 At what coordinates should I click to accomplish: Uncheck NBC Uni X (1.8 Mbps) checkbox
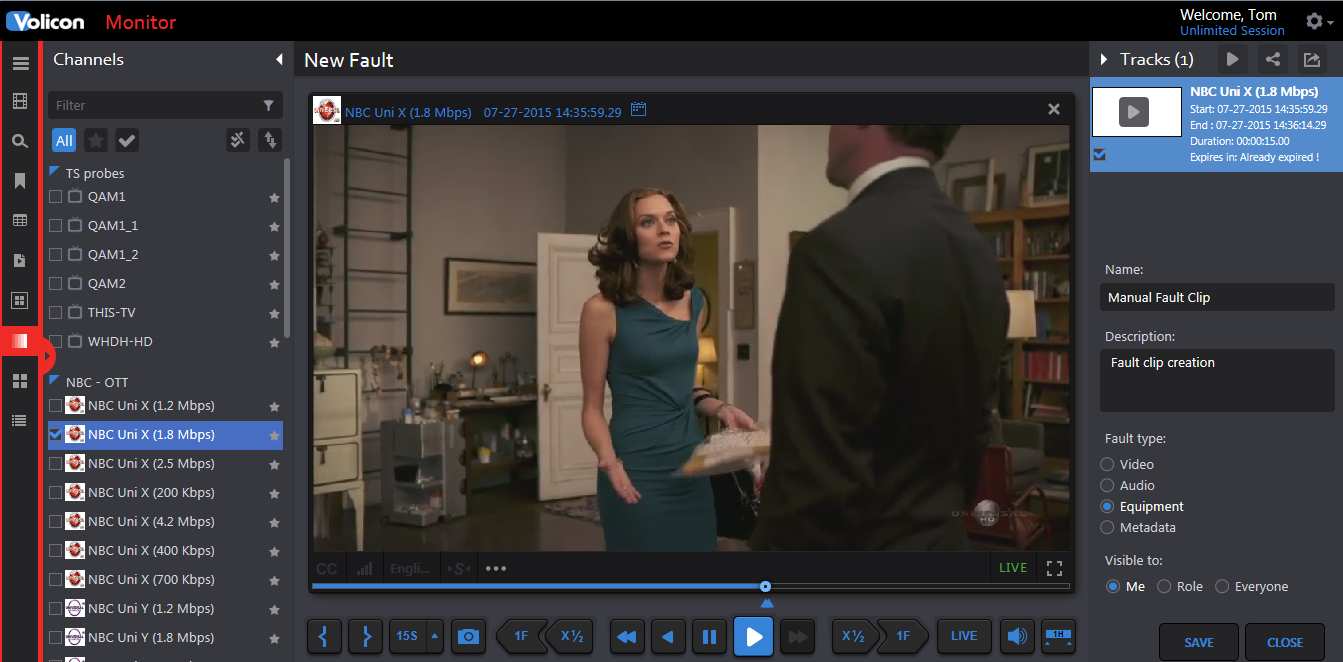click(56, 434)
